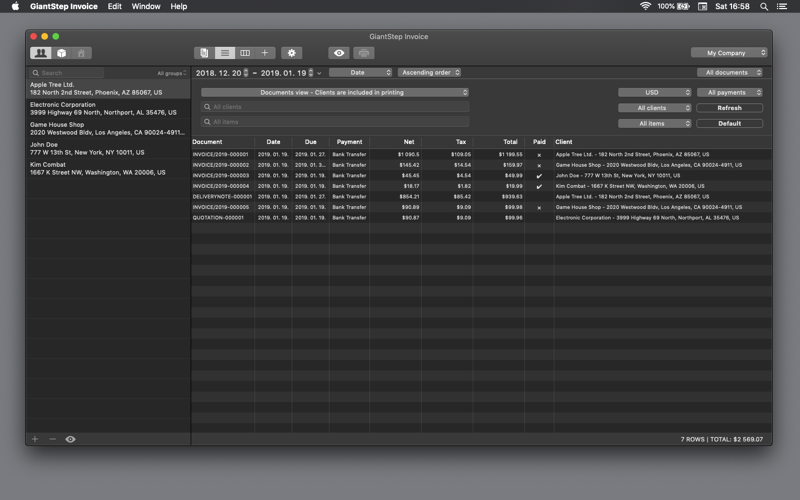Add a new document with plus icon
The image size is (800, 500).
265,53
